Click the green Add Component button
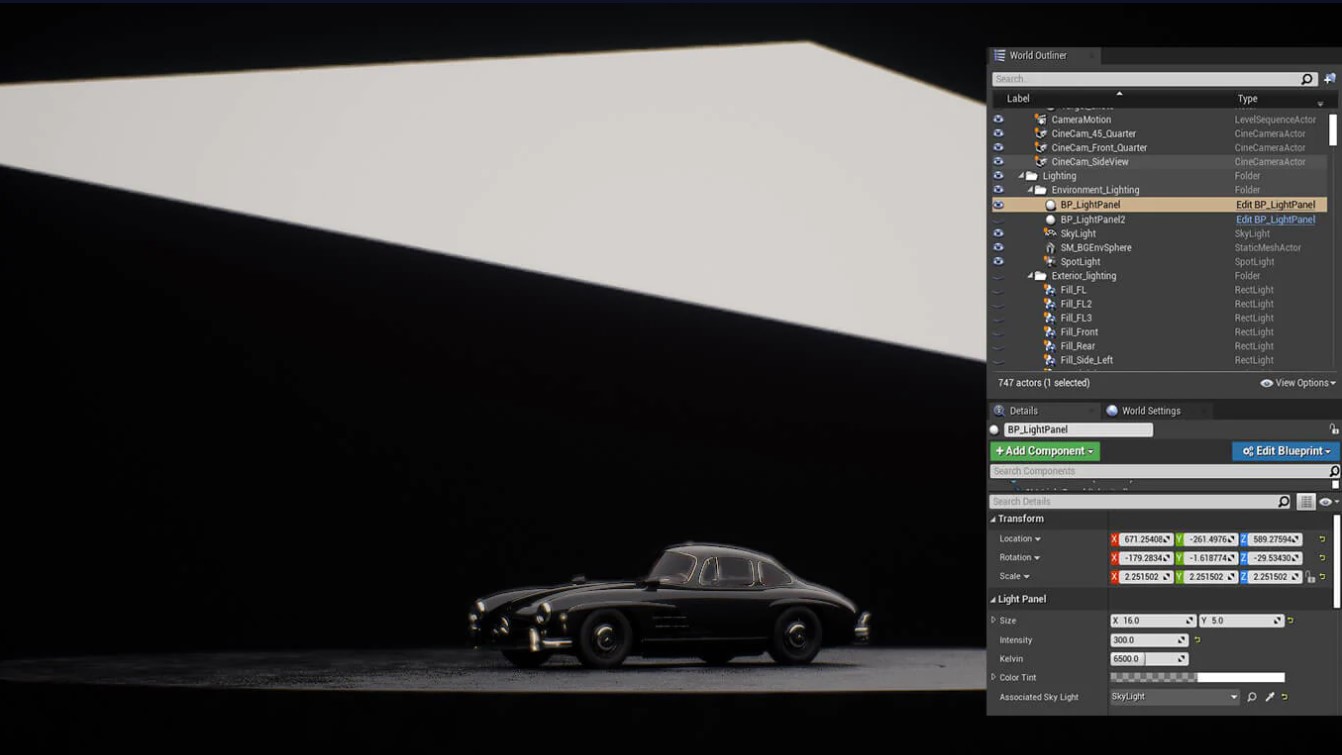This screenshot has width=1342, height=755. click(1043, 451)
